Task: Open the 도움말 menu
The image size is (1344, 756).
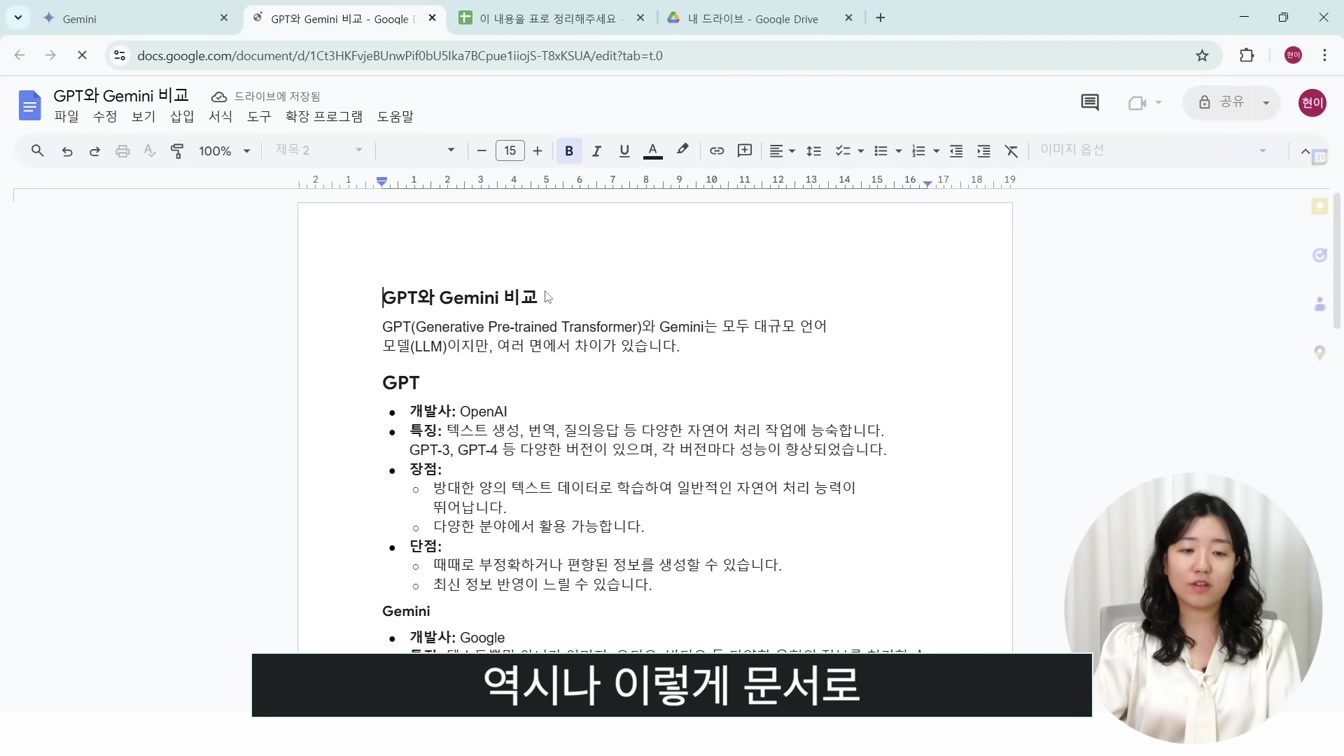Action: tap(395, 117)
